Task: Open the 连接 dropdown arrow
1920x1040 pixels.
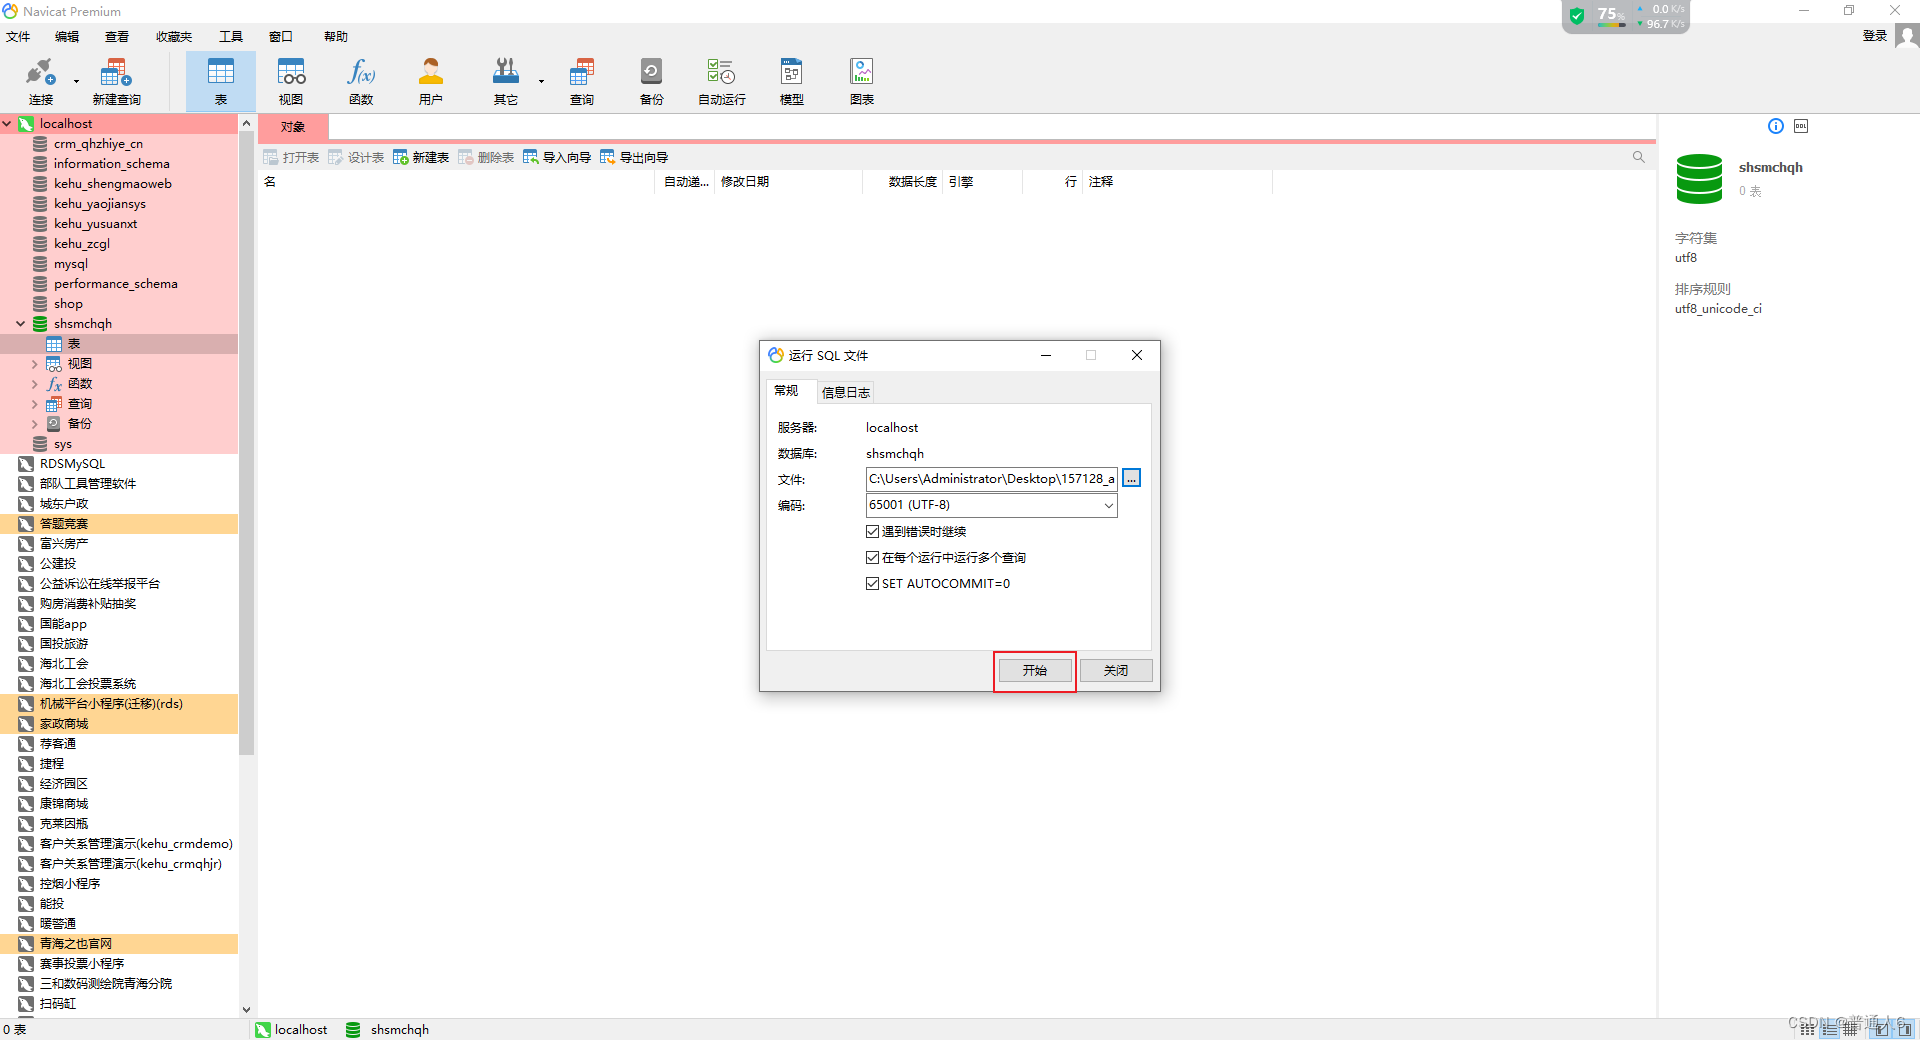Action: (76, 82)
